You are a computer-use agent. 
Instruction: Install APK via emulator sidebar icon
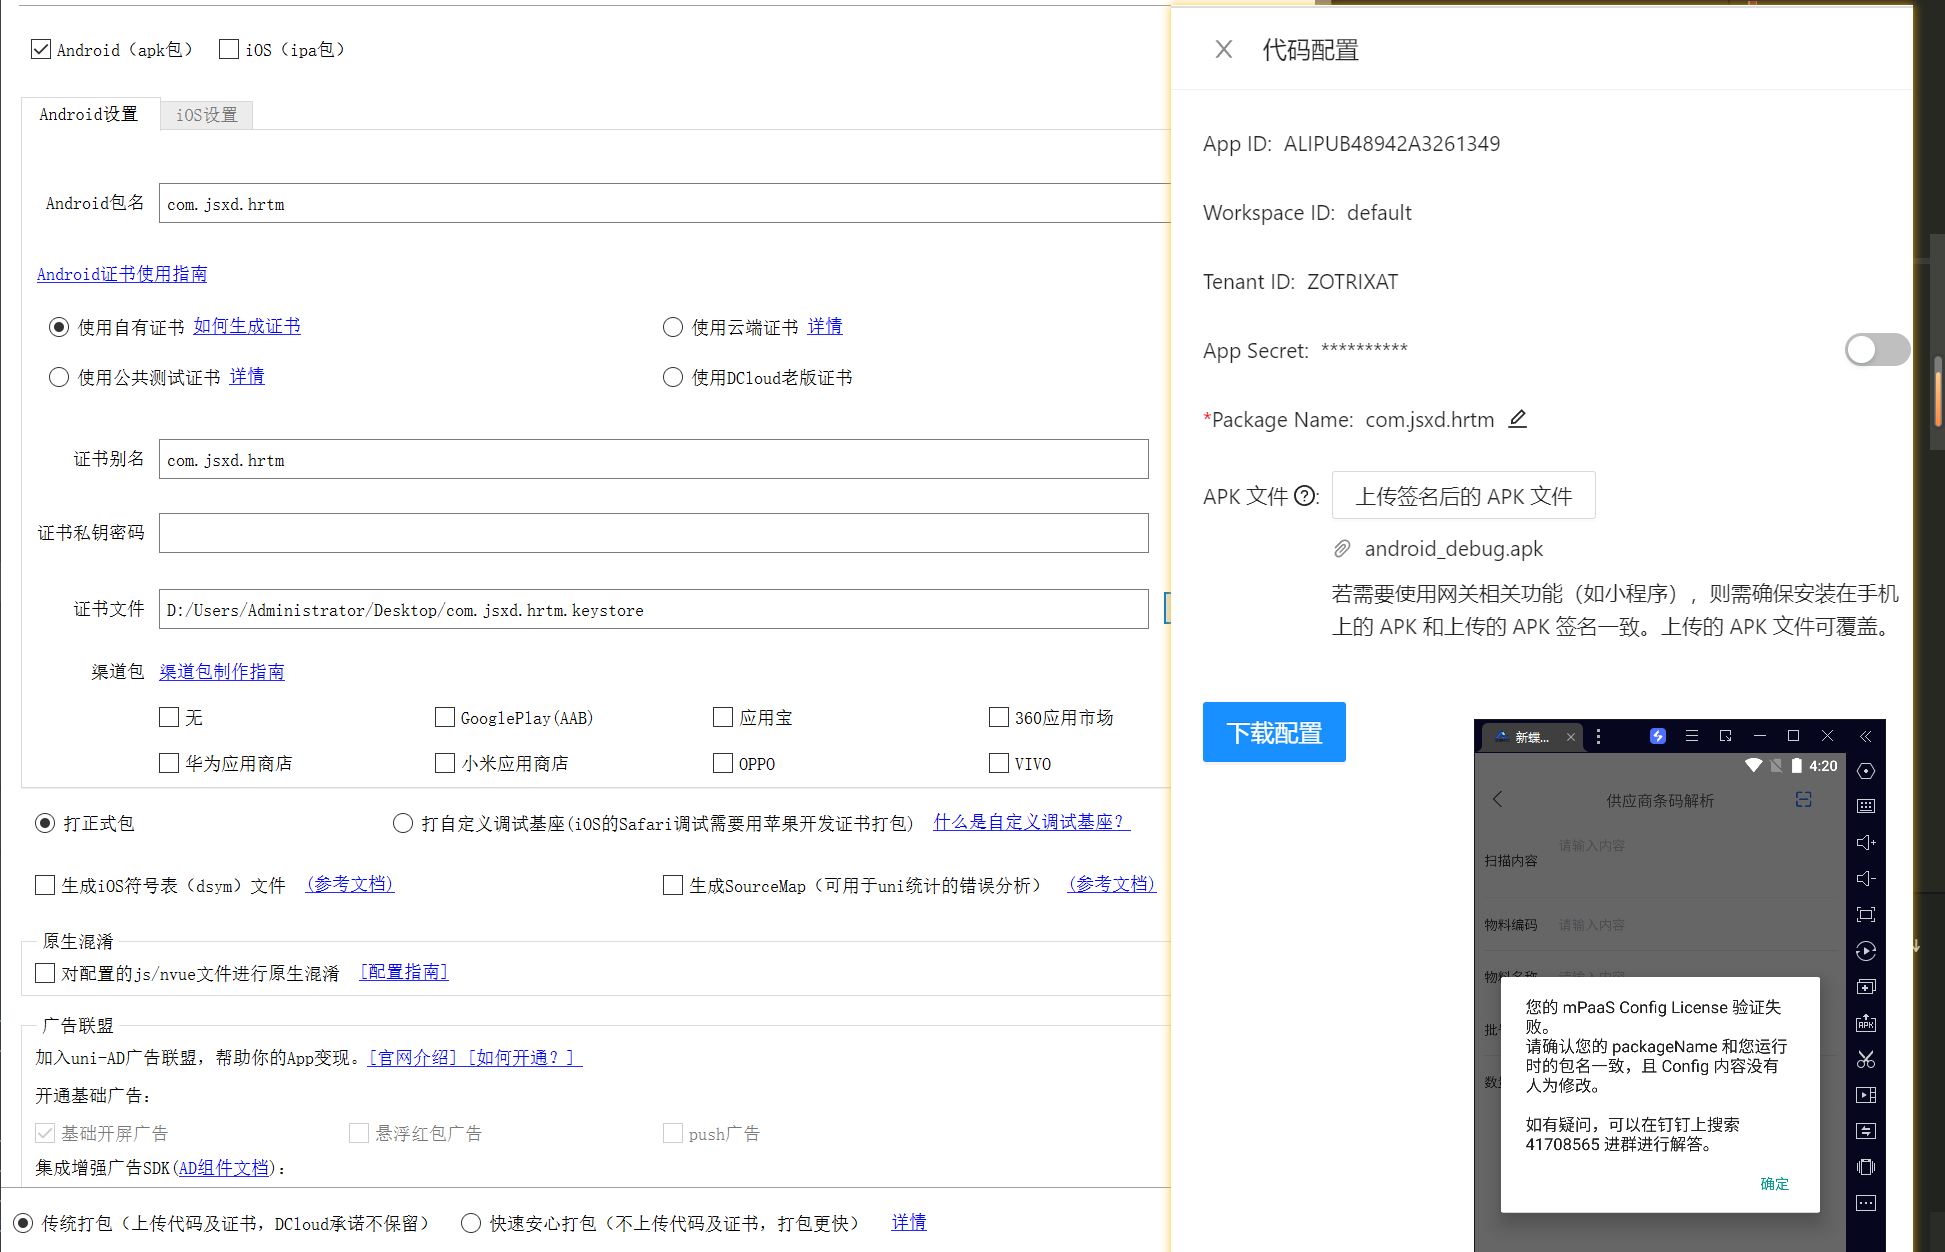click(1866, 1023)
